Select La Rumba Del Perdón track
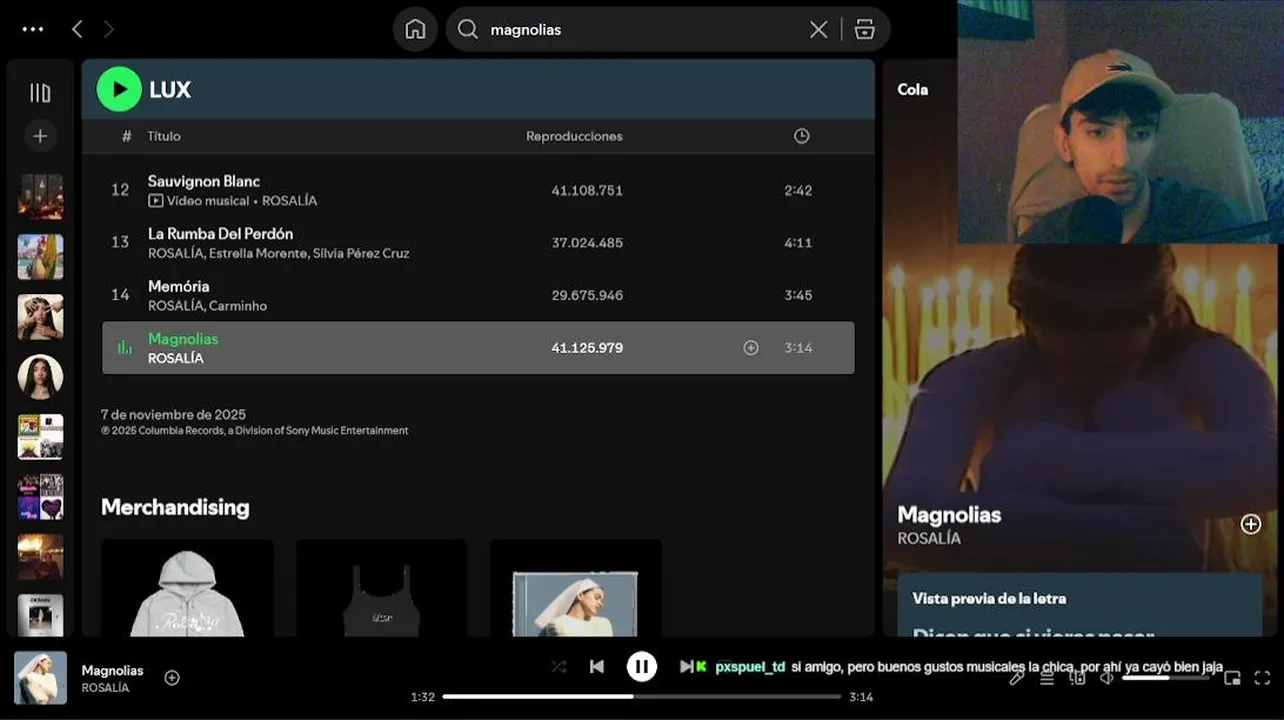Viewport: 1284px width, 720px height. click(x=478, y=243)
